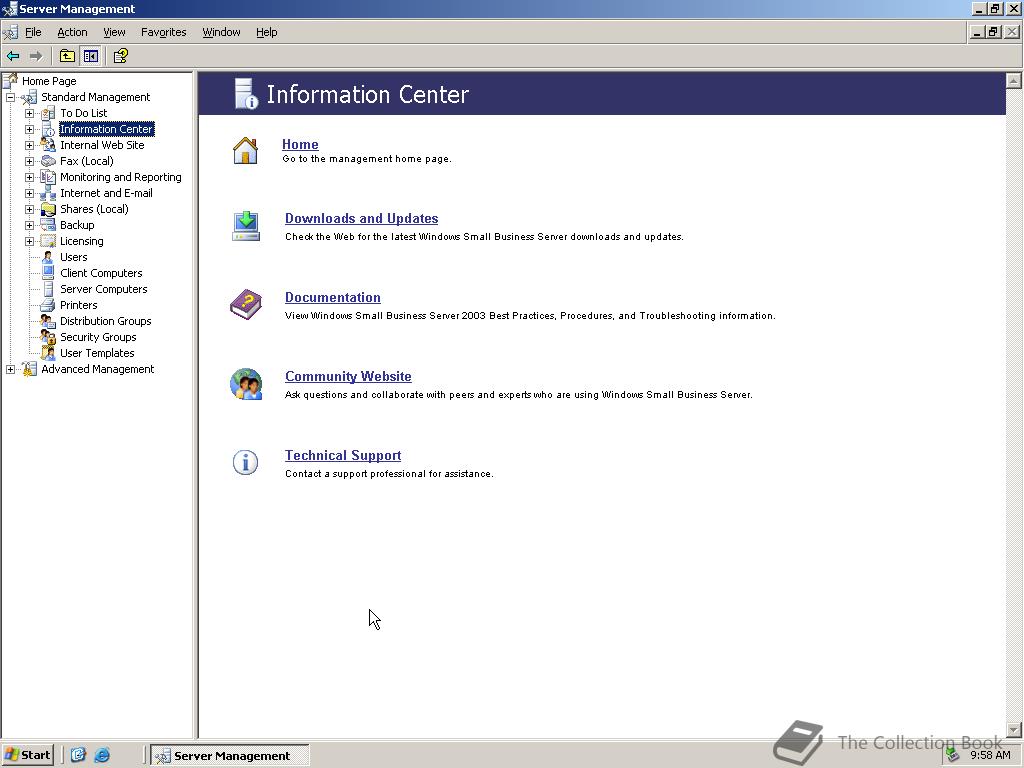
Task: Open the Action menu
Action: pyautogui.click(x=72, y=32)
